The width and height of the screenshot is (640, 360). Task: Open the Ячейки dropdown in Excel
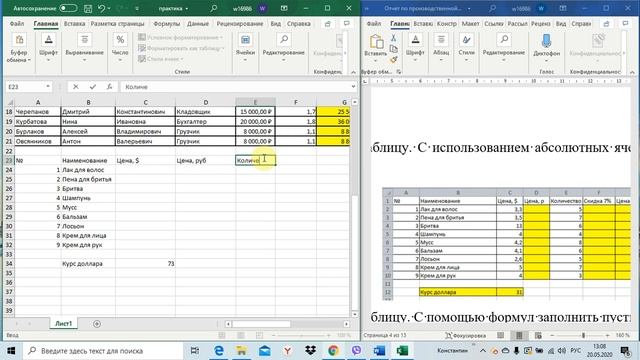[245, 49]
